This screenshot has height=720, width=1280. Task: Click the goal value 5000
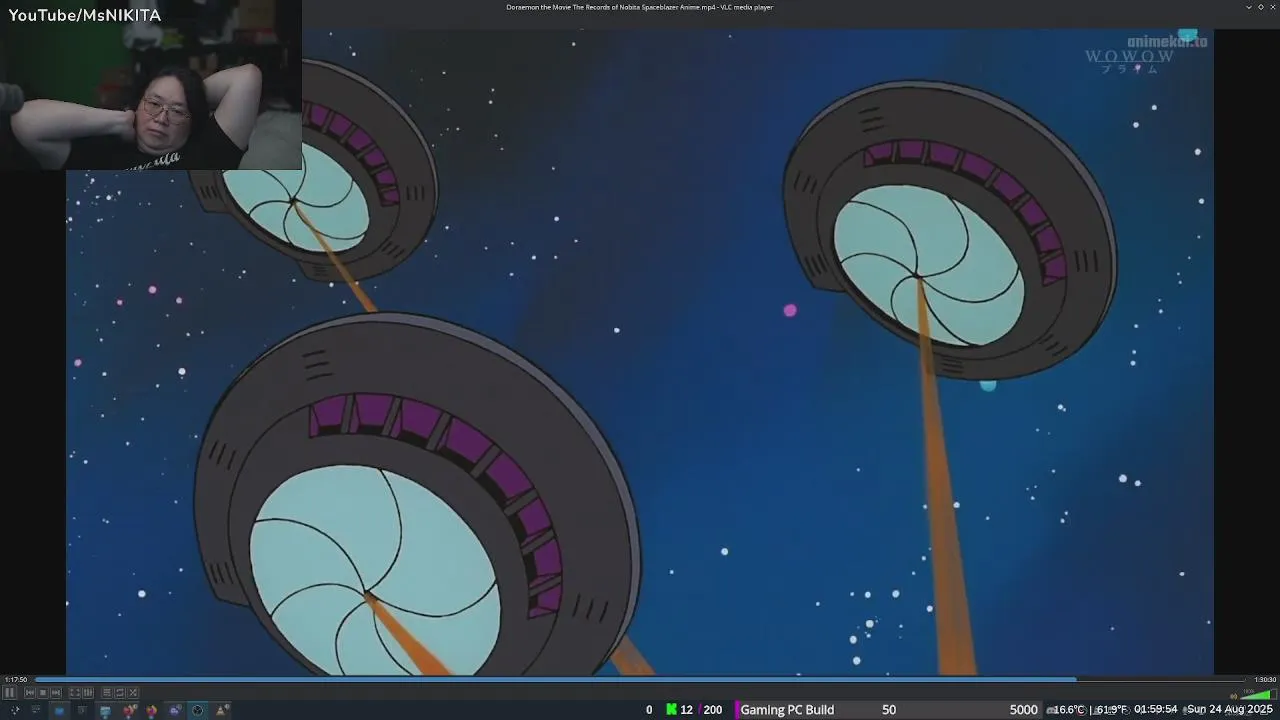pyautogui.click(x=1023, y=710)
